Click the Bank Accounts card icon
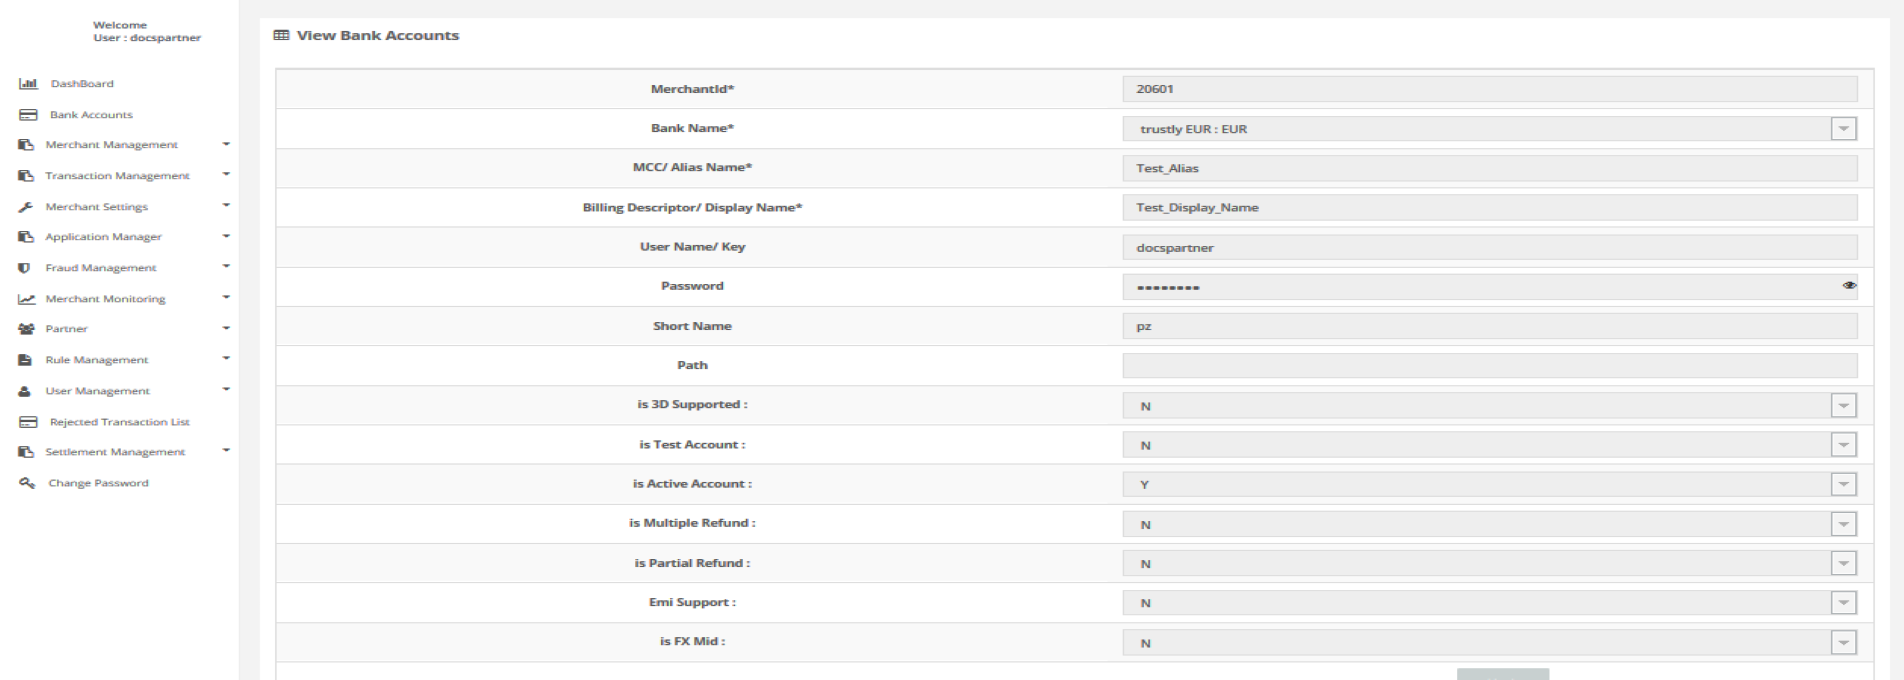 coord(28,115)
